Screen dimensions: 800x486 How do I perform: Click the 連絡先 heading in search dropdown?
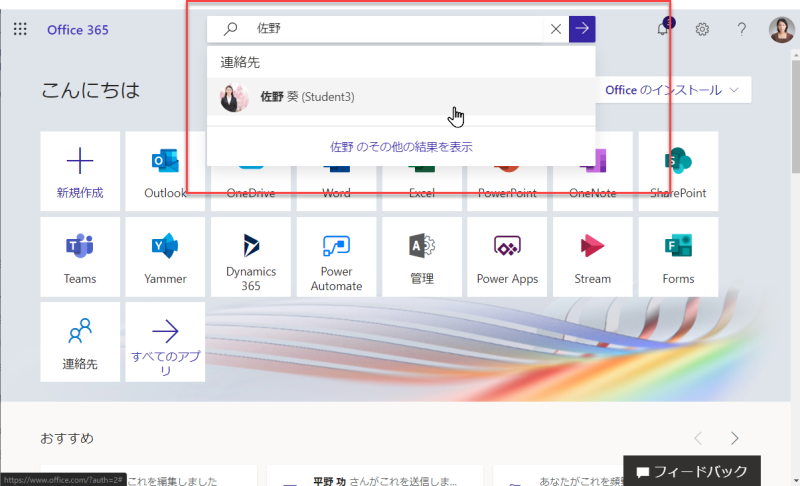240,62
